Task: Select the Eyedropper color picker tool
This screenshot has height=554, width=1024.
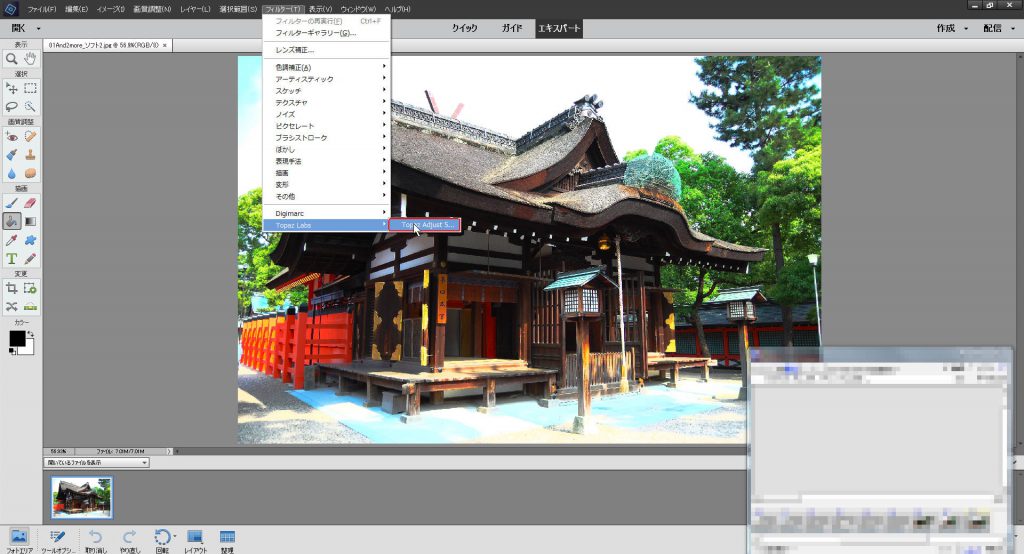Action: tap(12, 240)
